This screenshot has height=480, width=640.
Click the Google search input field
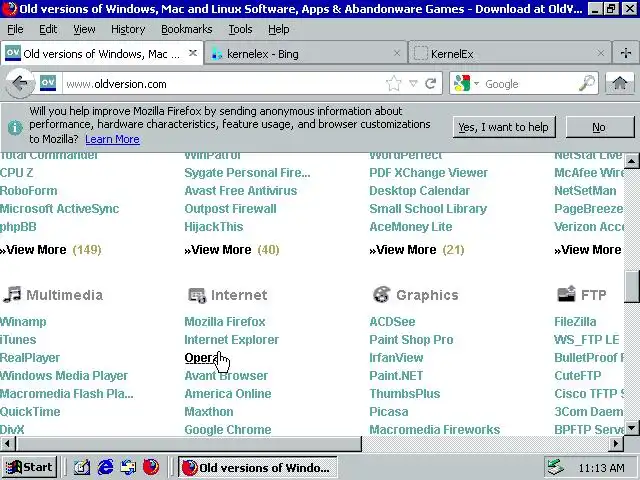click(x=529, y=84)
